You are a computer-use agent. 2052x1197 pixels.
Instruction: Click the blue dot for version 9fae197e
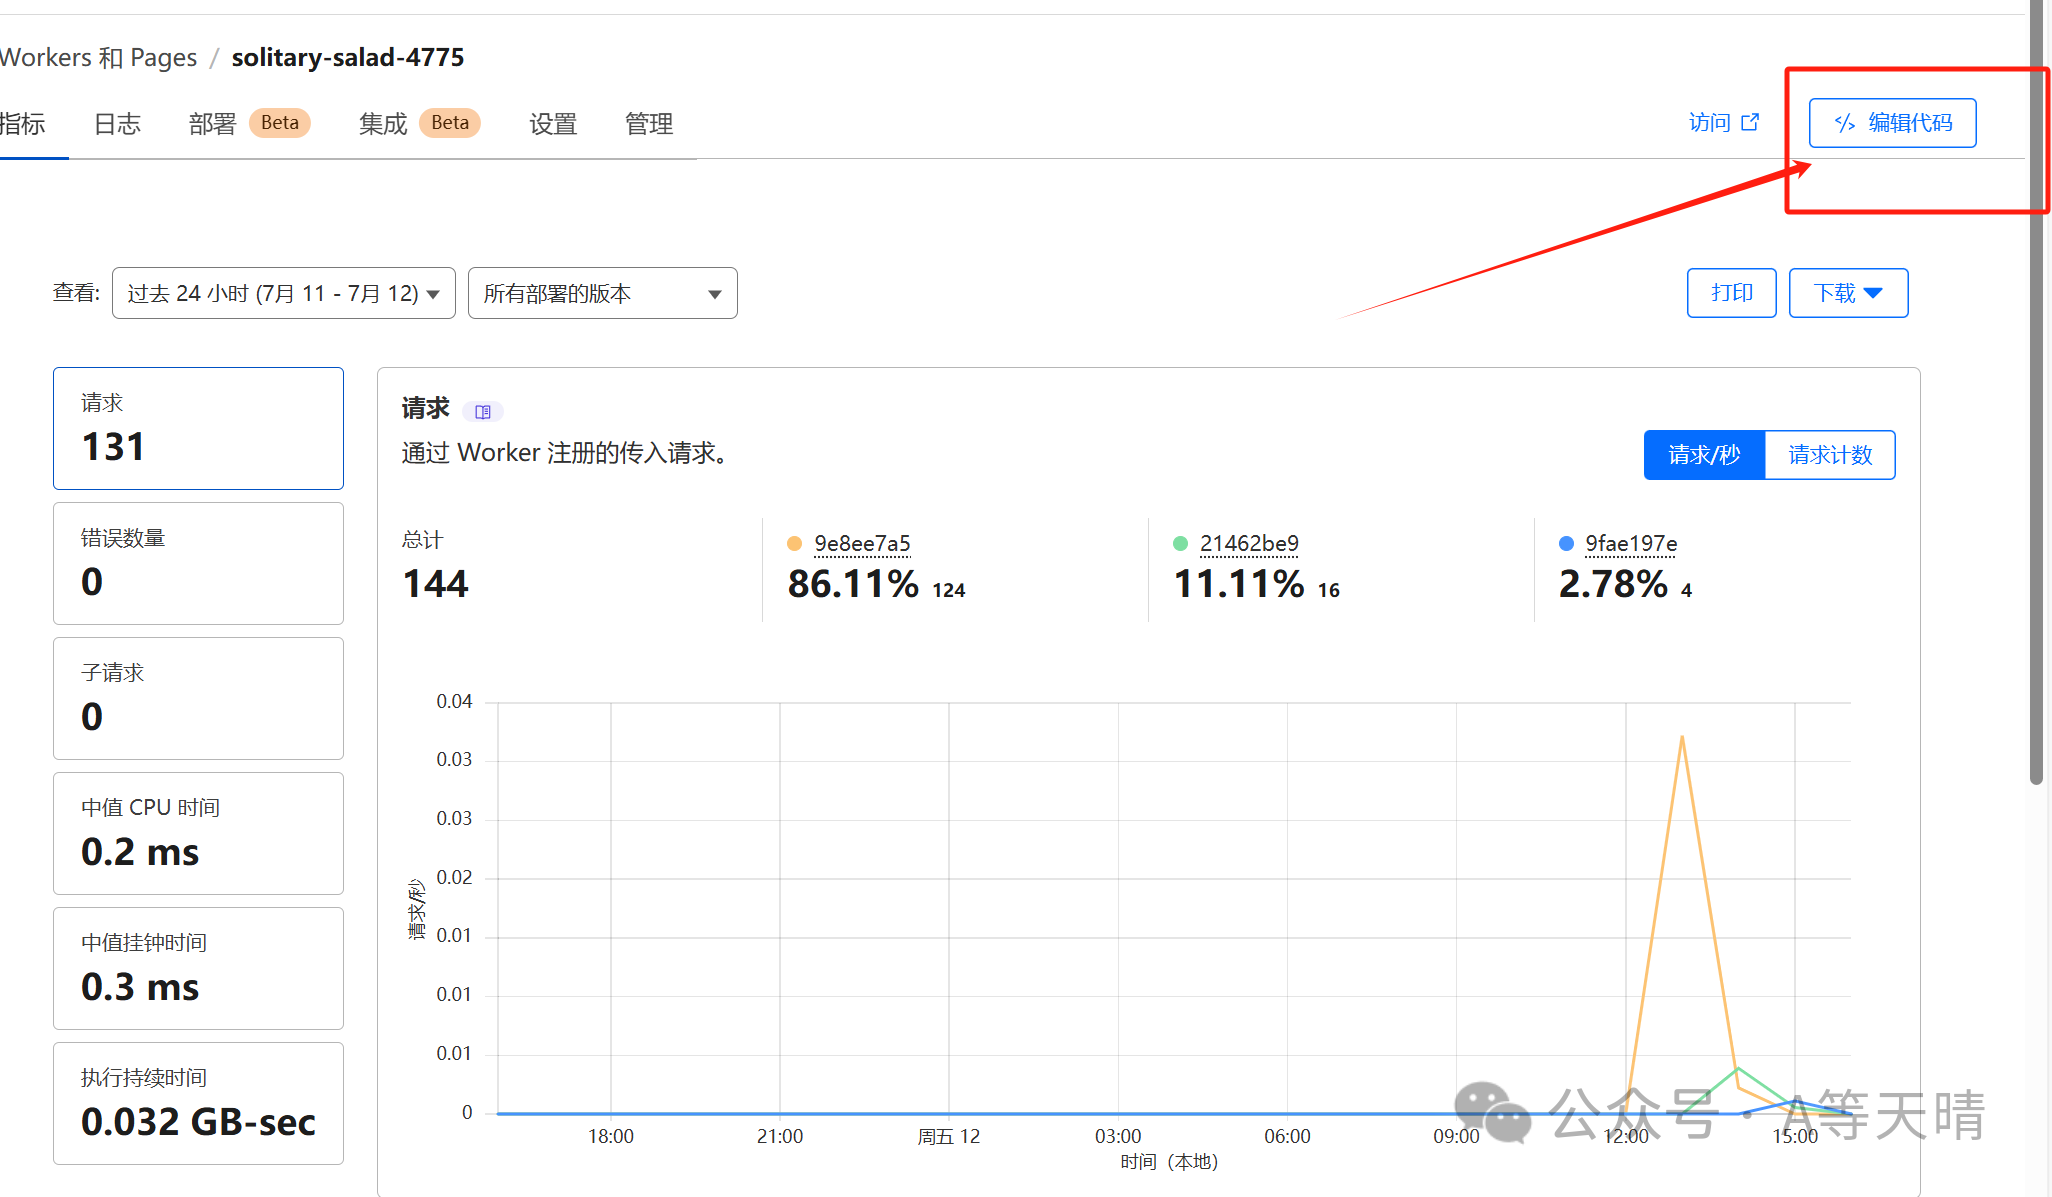[1566, 543]
